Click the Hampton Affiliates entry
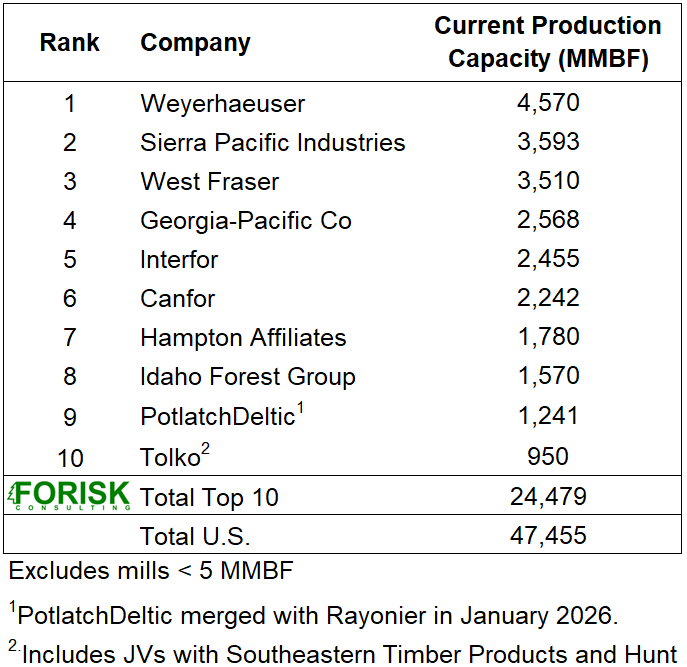This screenshot has width=687, height=667. (243, 337)
